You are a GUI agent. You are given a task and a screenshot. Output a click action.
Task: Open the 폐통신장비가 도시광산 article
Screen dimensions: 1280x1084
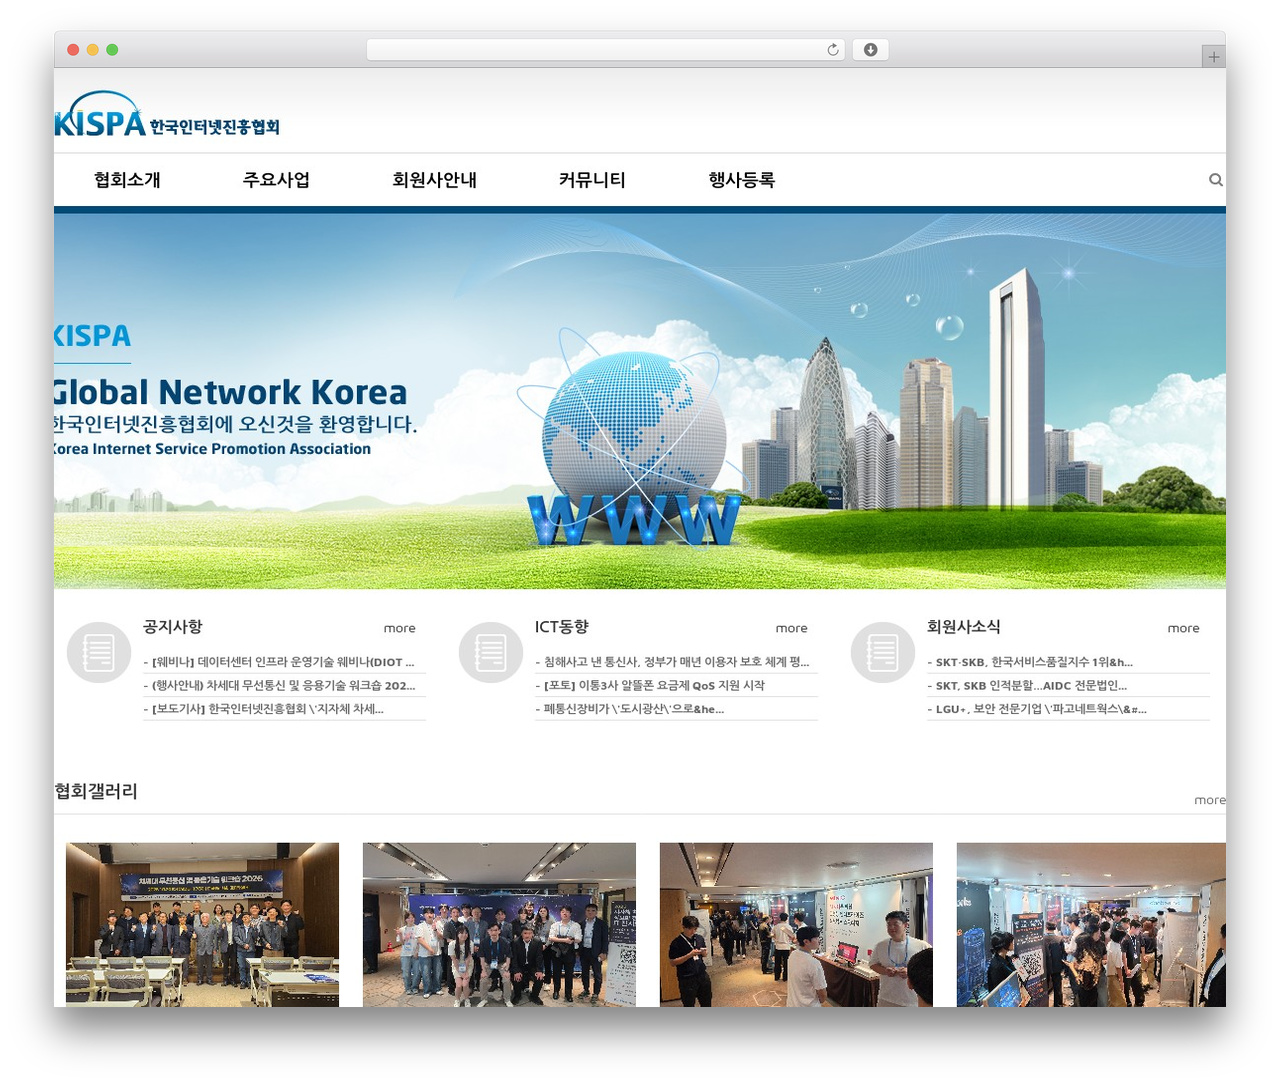click(x=630, y=709)
